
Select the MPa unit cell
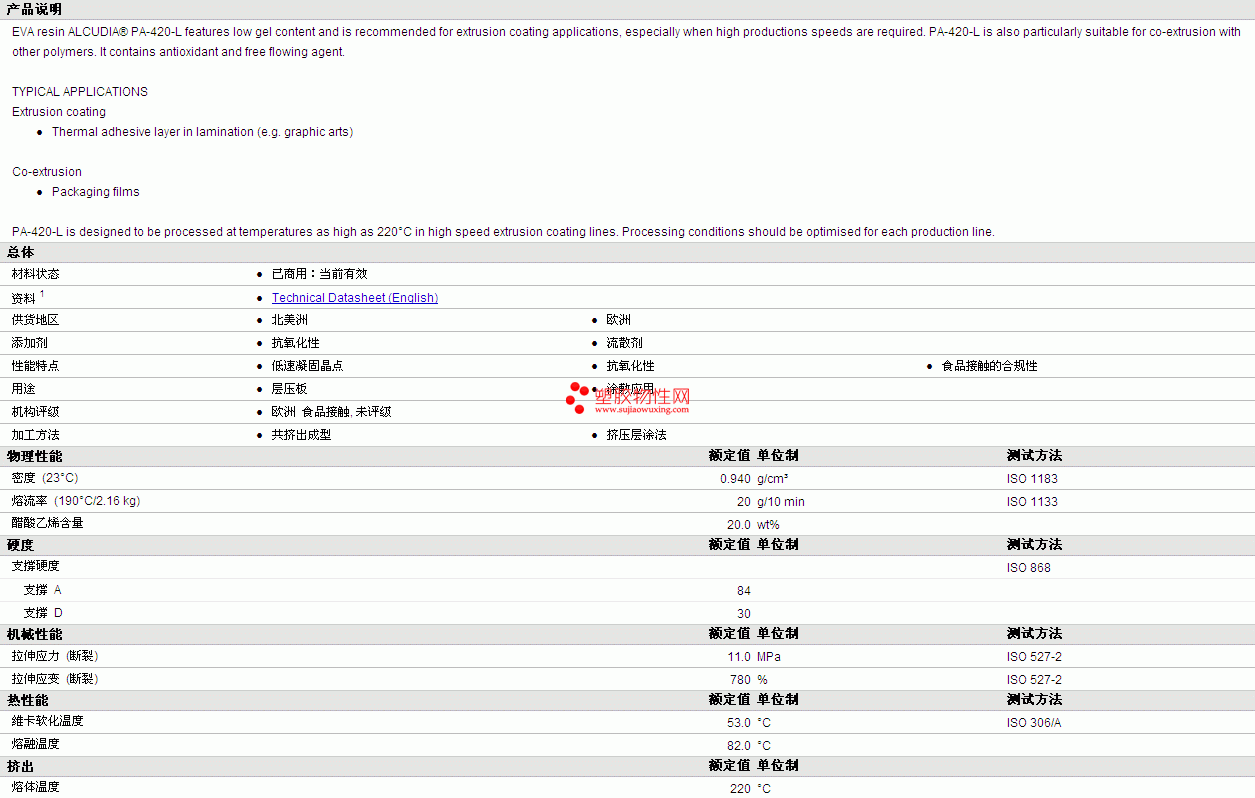[769, 657]
